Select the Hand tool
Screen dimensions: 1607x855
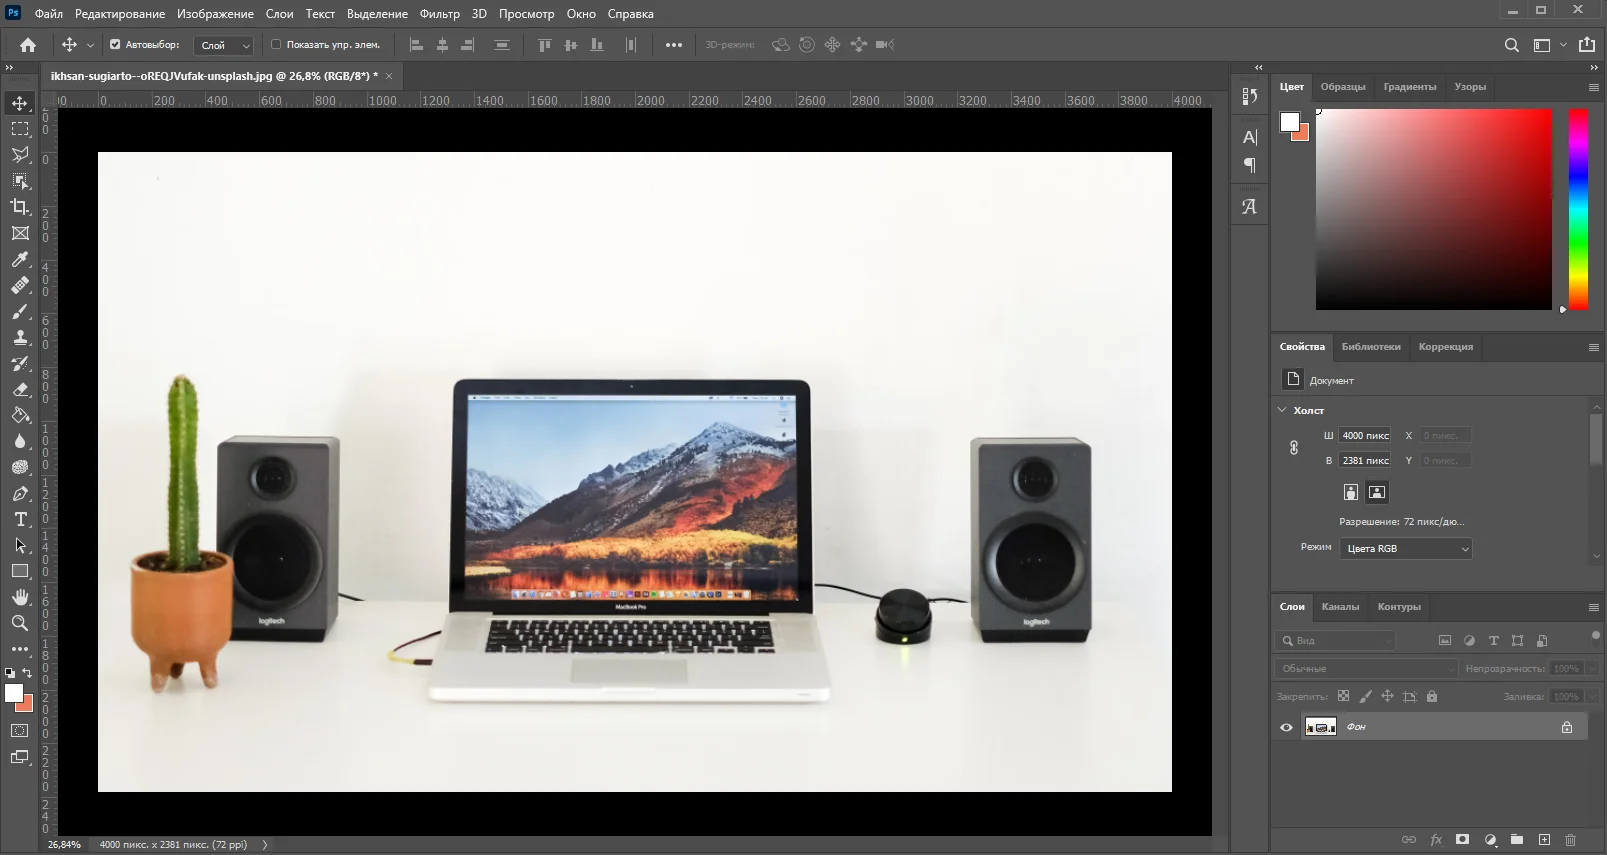click(20, 597)
